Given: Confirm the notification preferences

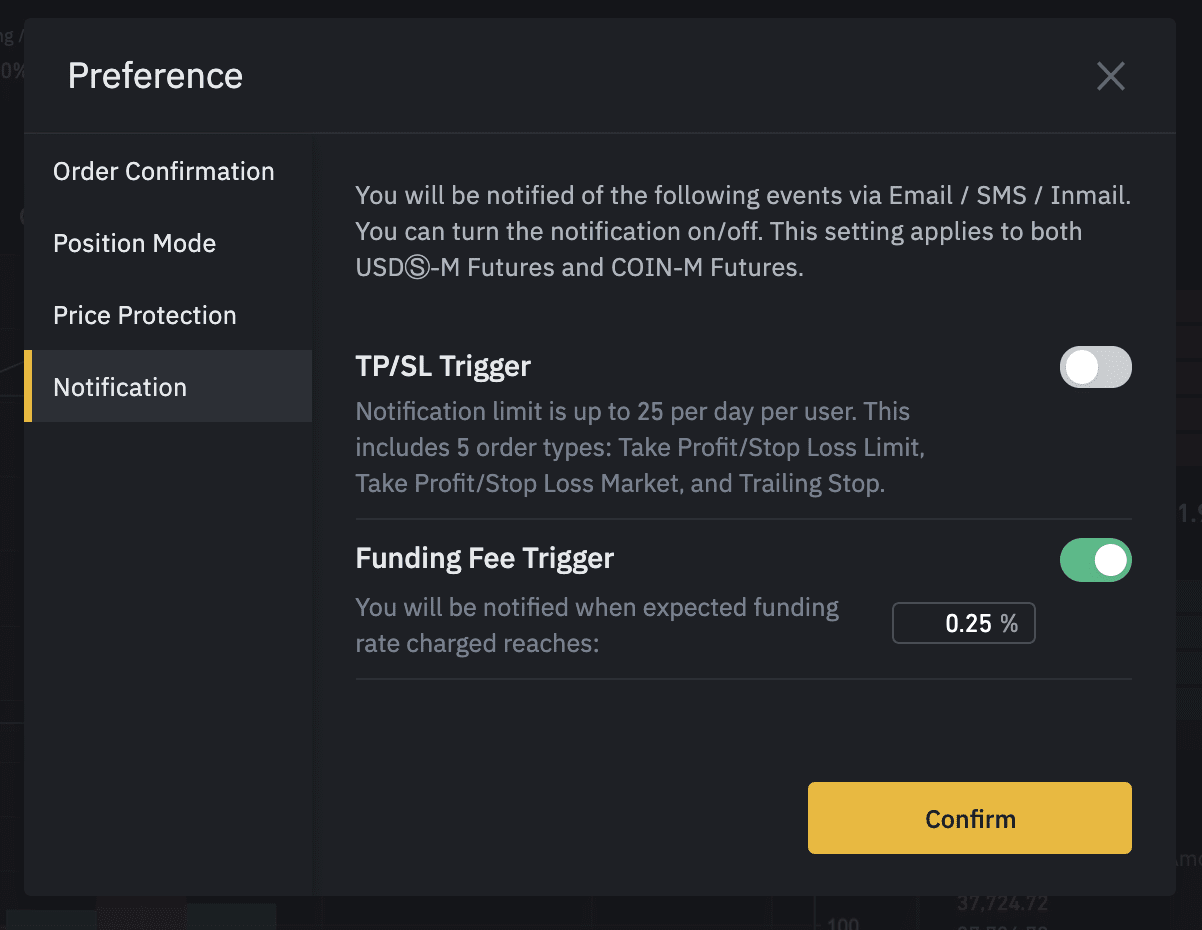Looking at the screenshot, I should coord(970,818).
